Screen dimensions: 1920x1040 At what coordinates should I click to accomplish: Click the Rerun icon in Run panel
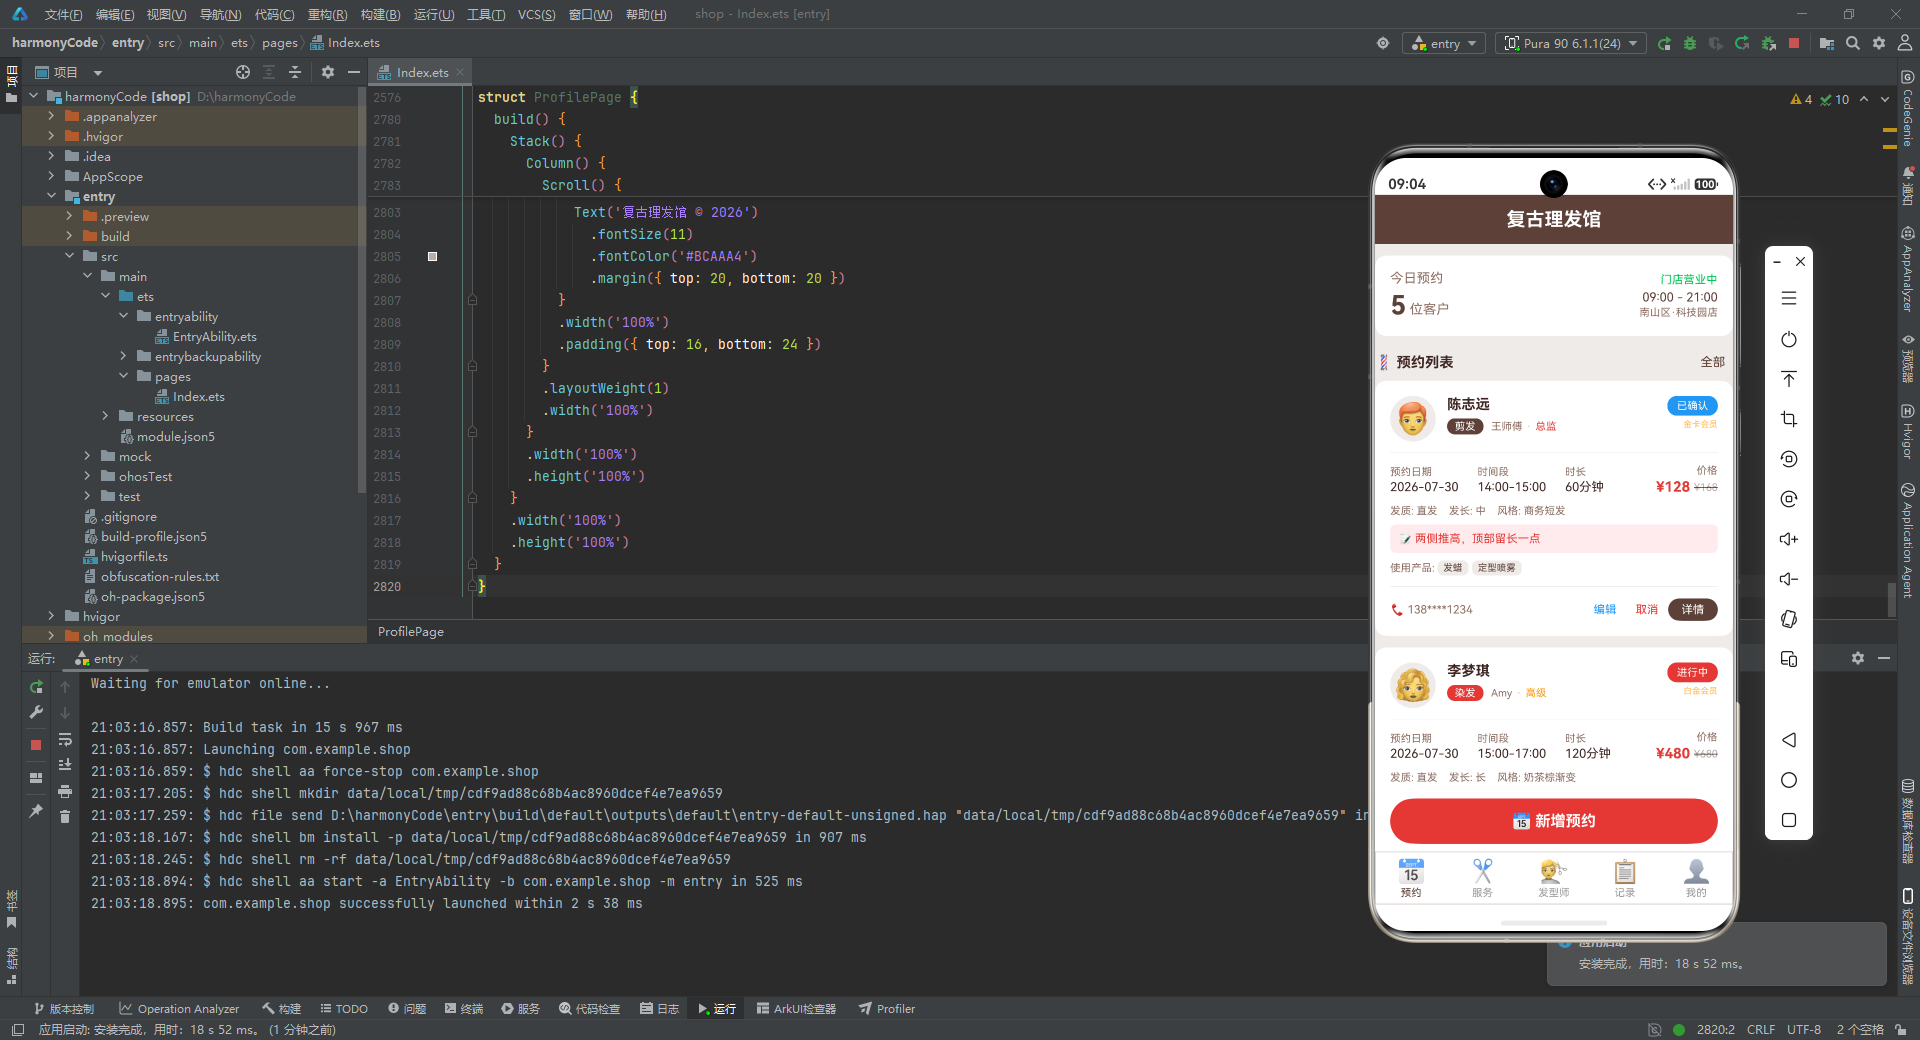tap(36, 687)
